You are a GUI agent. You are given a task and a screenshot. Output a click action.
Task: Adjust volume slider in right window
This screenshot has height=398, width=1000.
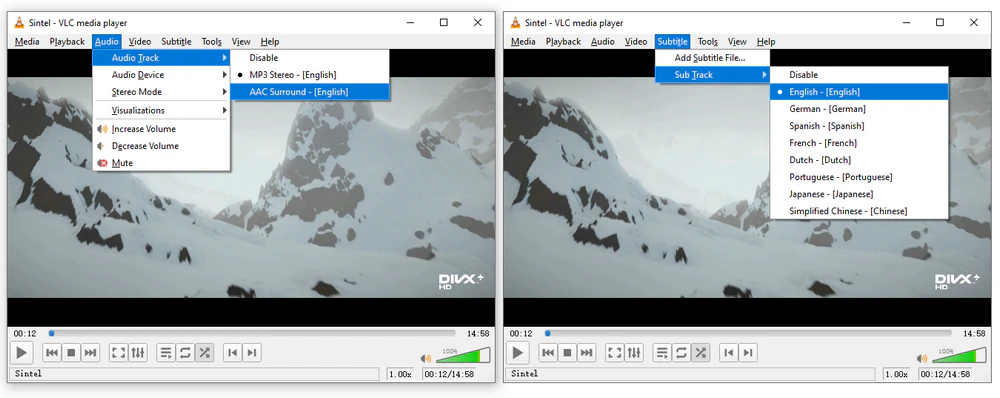(x=959, y=355)
